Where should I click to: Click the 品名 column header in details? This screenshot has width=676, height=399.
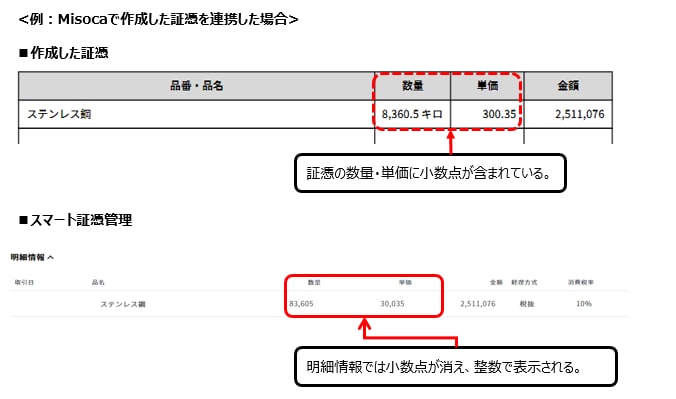(98, 283)
